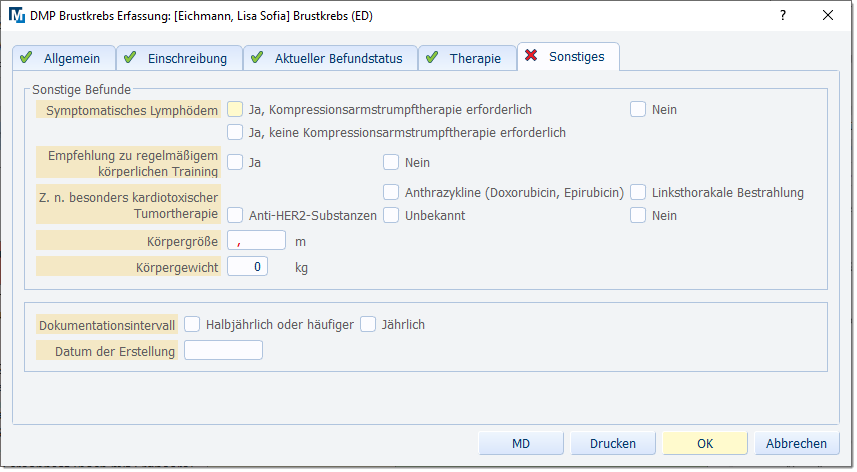Screen dimensions: 857x472
Task: Click the Drucken button
Action: 613,443
